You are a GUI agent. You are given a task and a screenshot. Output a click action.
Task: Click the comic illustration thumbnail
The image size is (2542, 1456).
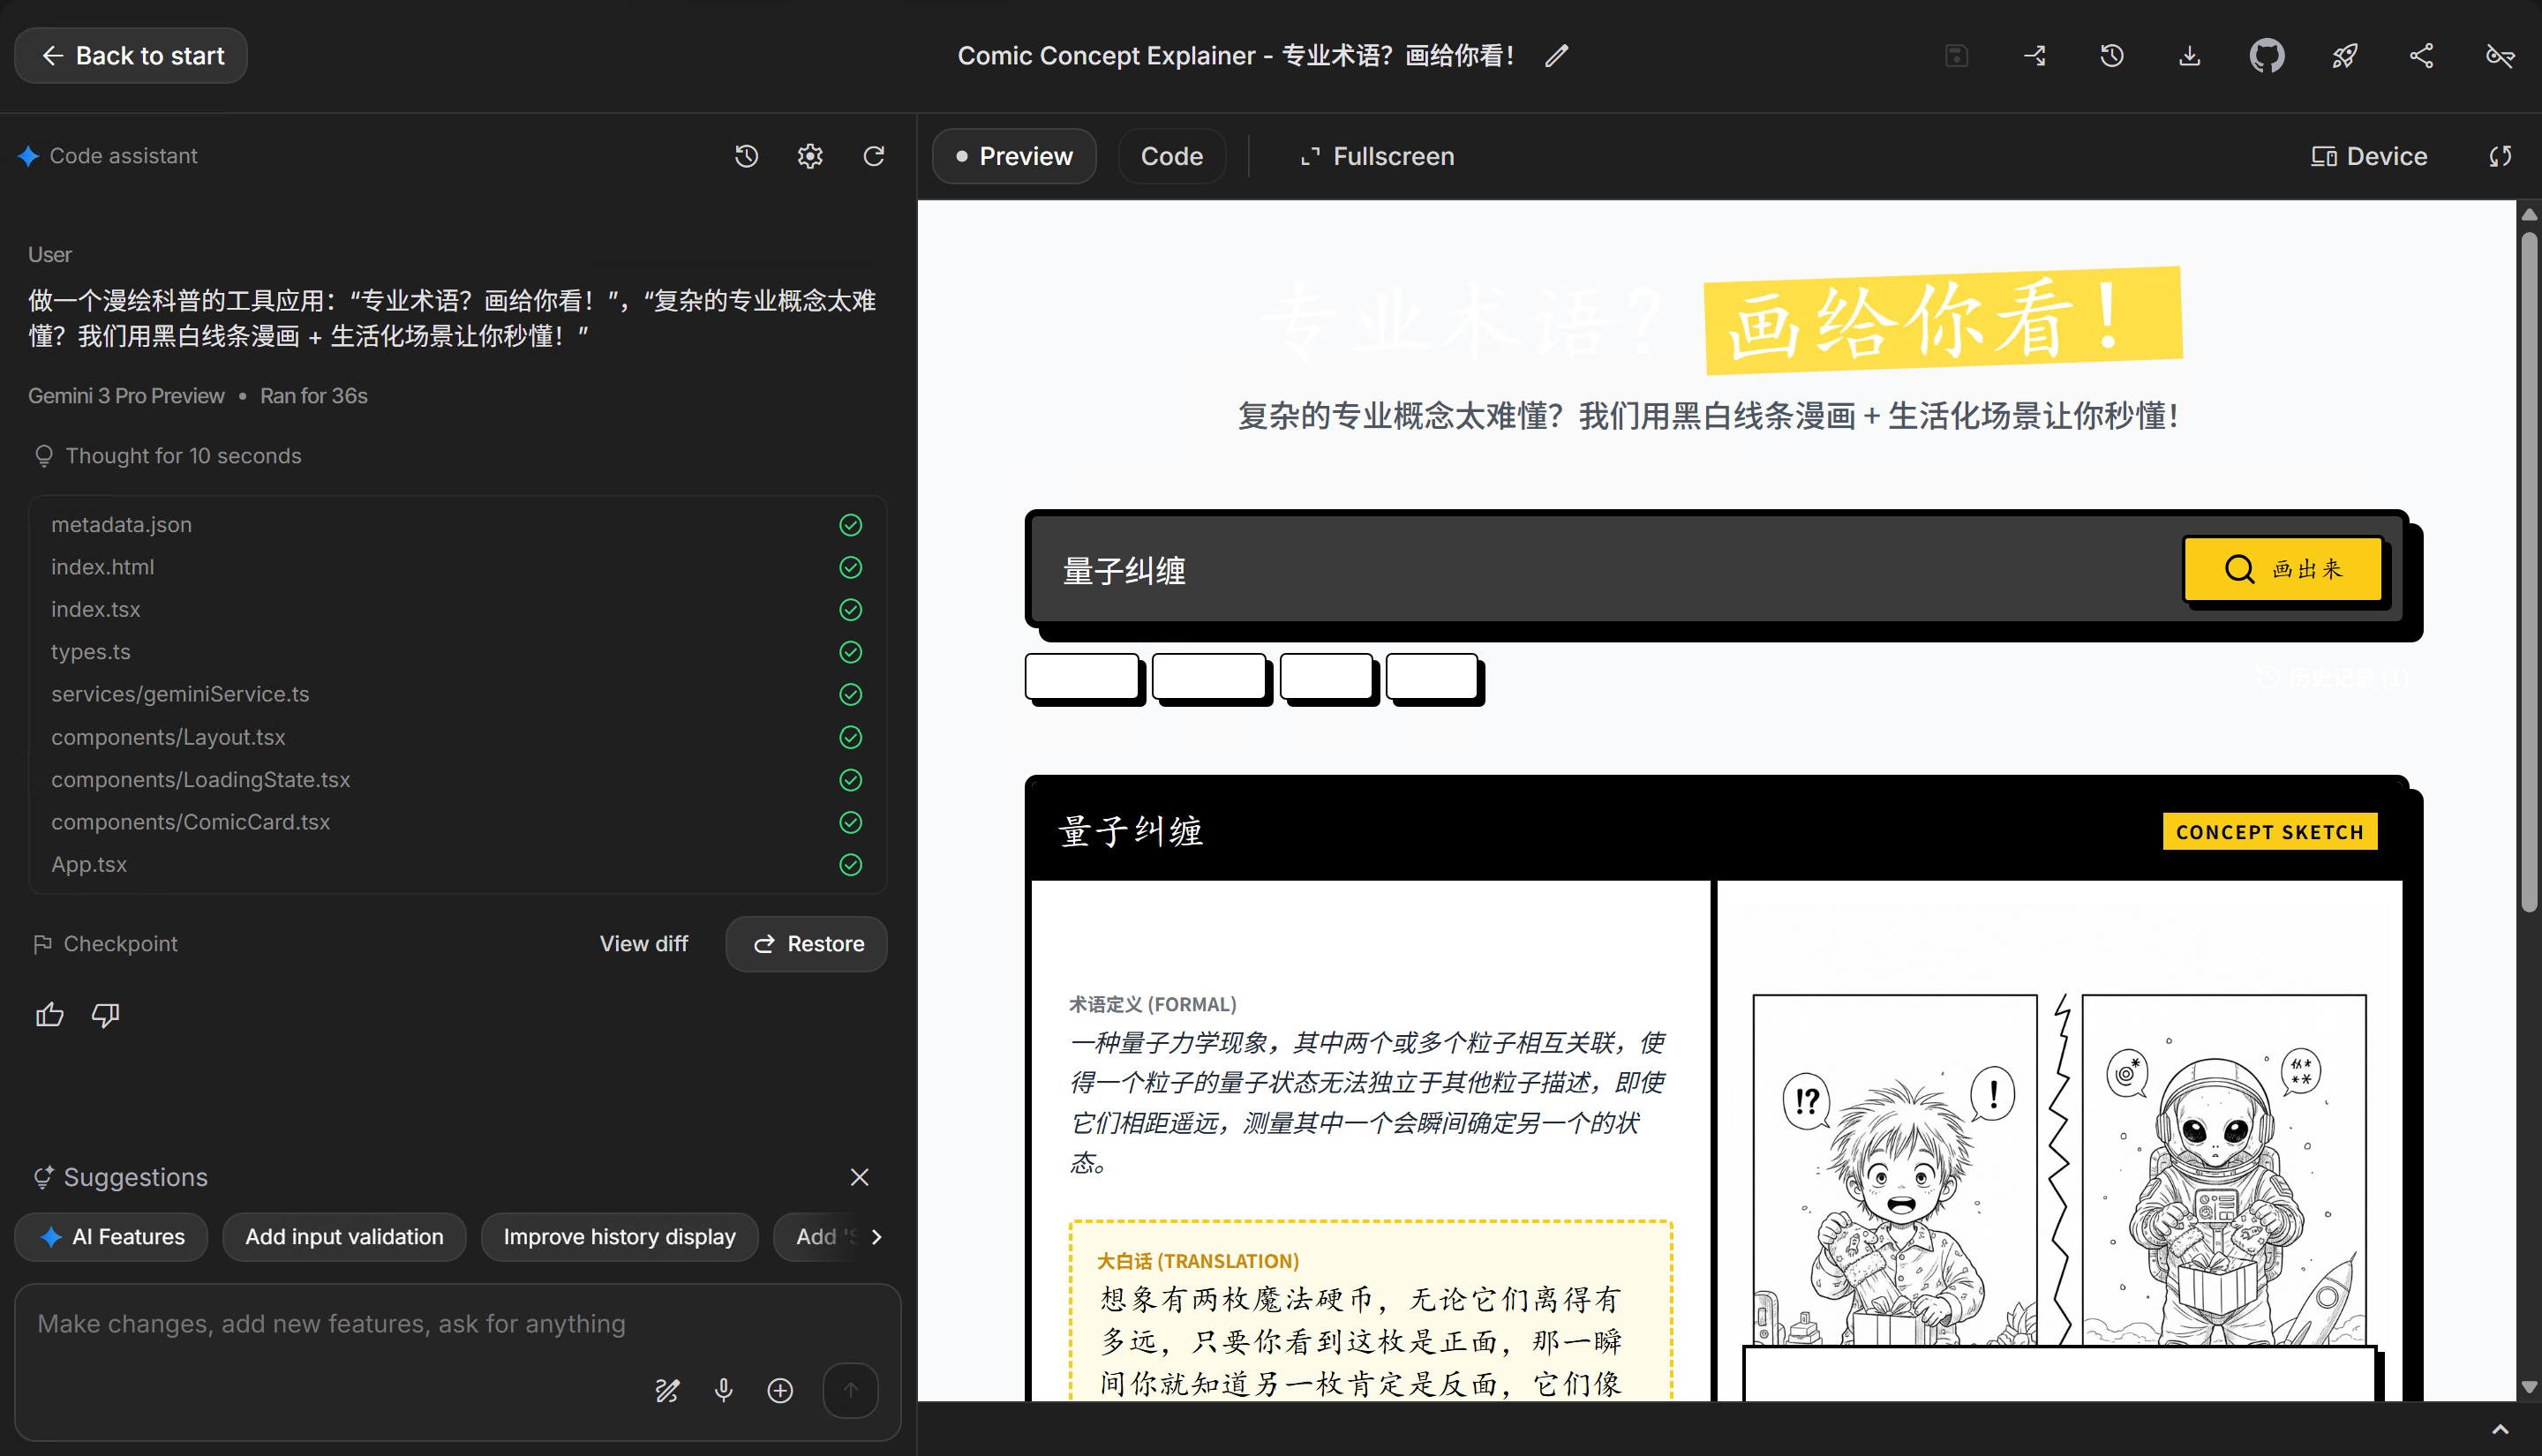coord(2059,1168)
